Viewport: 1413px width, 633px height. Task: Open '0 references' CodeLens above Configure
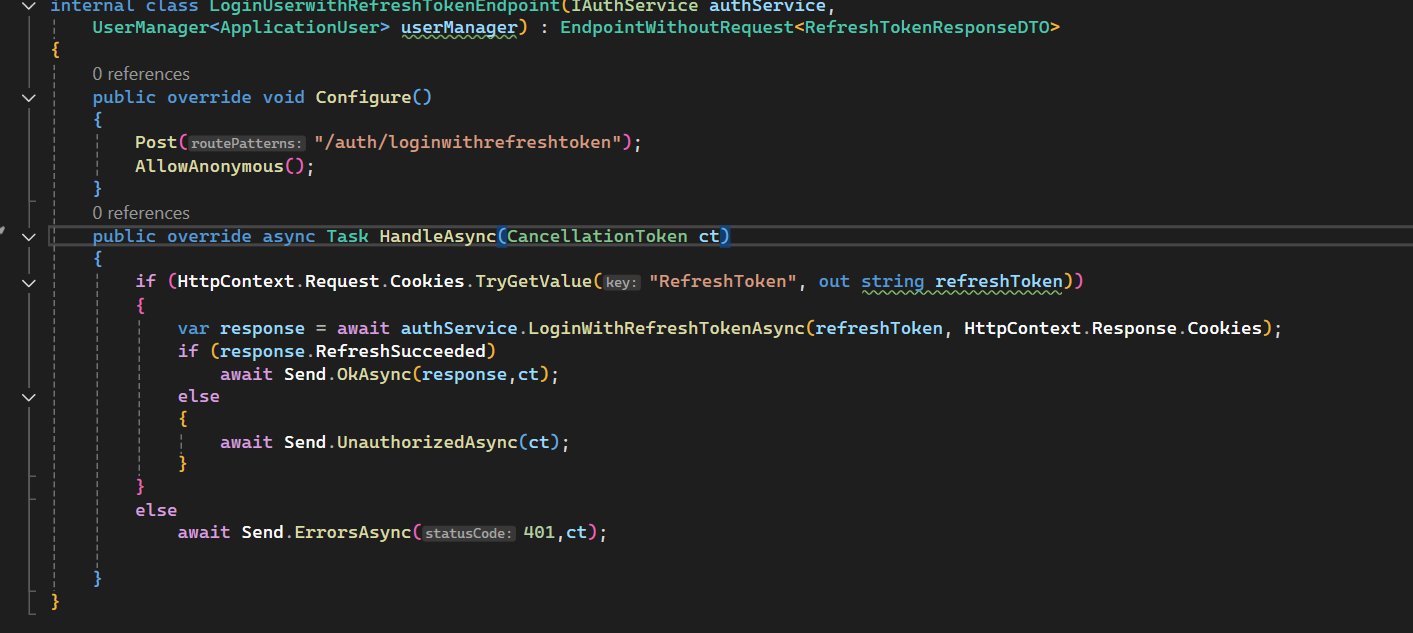(141, 74)
